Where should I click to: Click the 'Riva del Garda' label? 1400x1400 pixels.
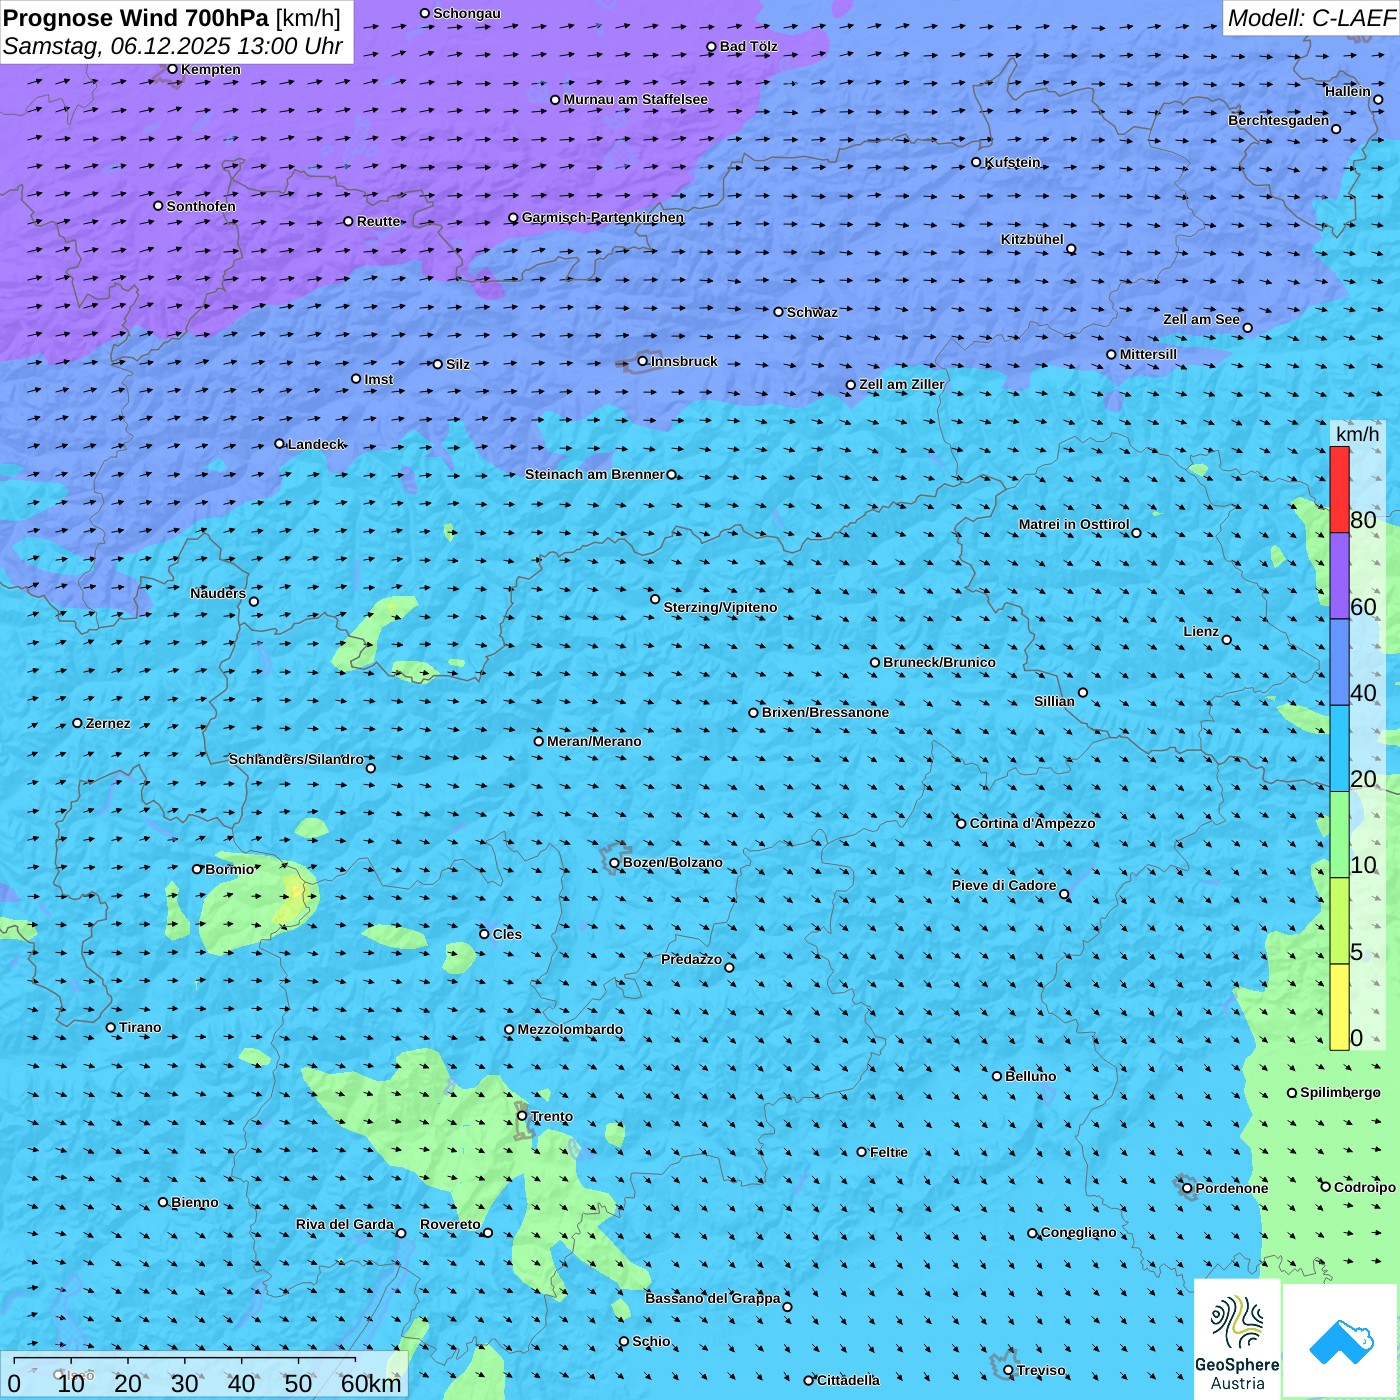[345, 1224]
